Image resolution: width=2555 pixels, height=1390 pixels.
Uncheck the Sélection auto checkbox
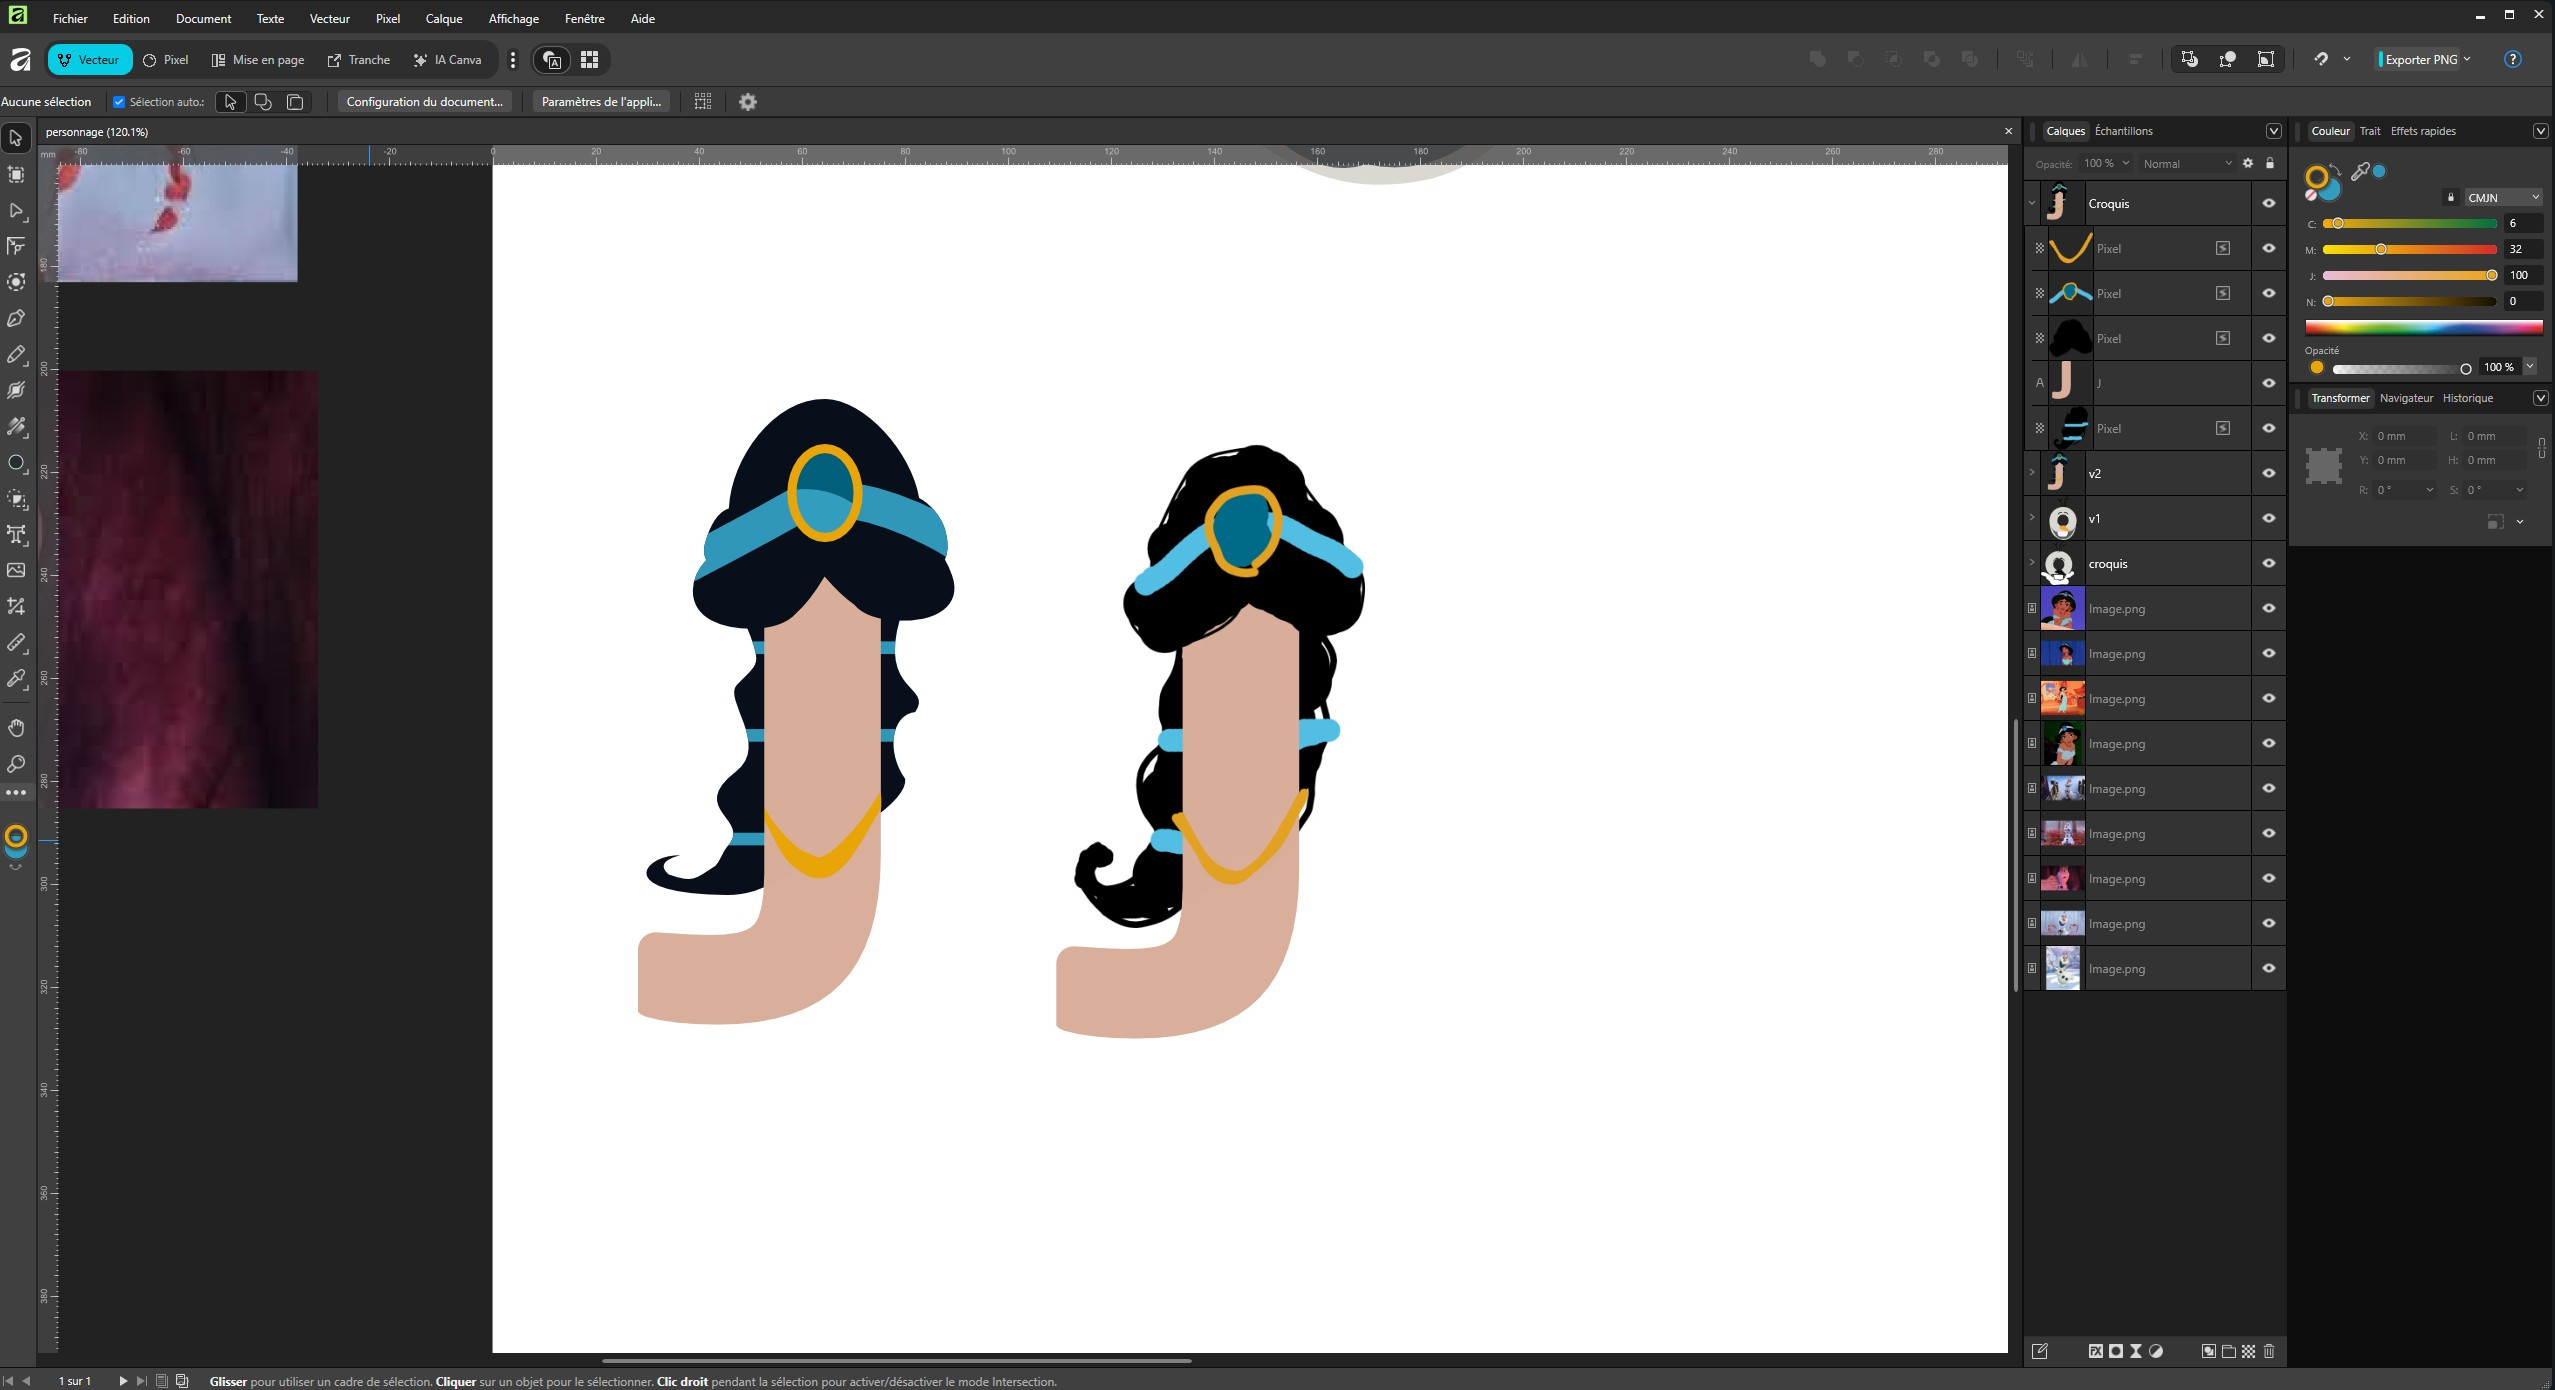point(119,101)
